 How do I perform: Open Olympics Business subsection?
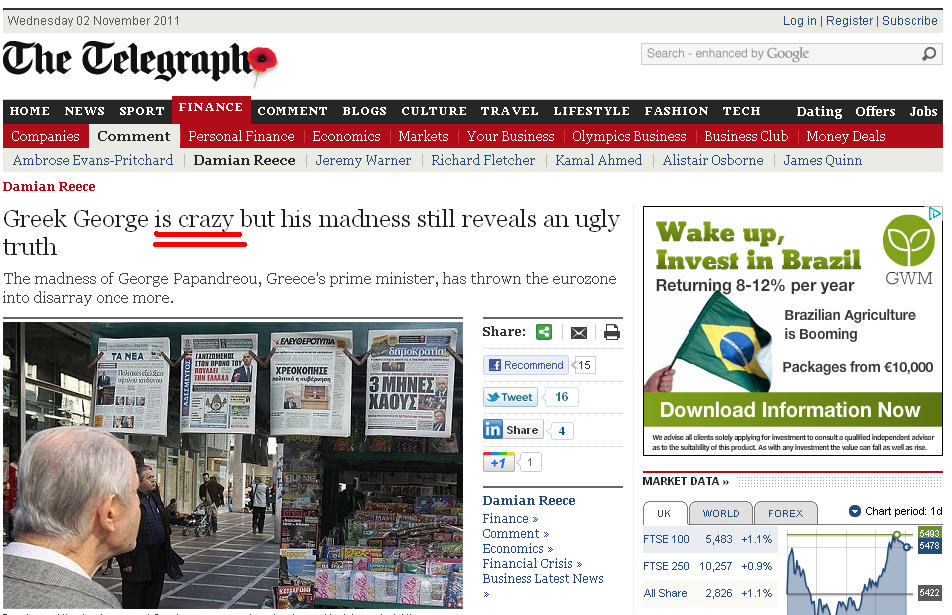(629, 136)
